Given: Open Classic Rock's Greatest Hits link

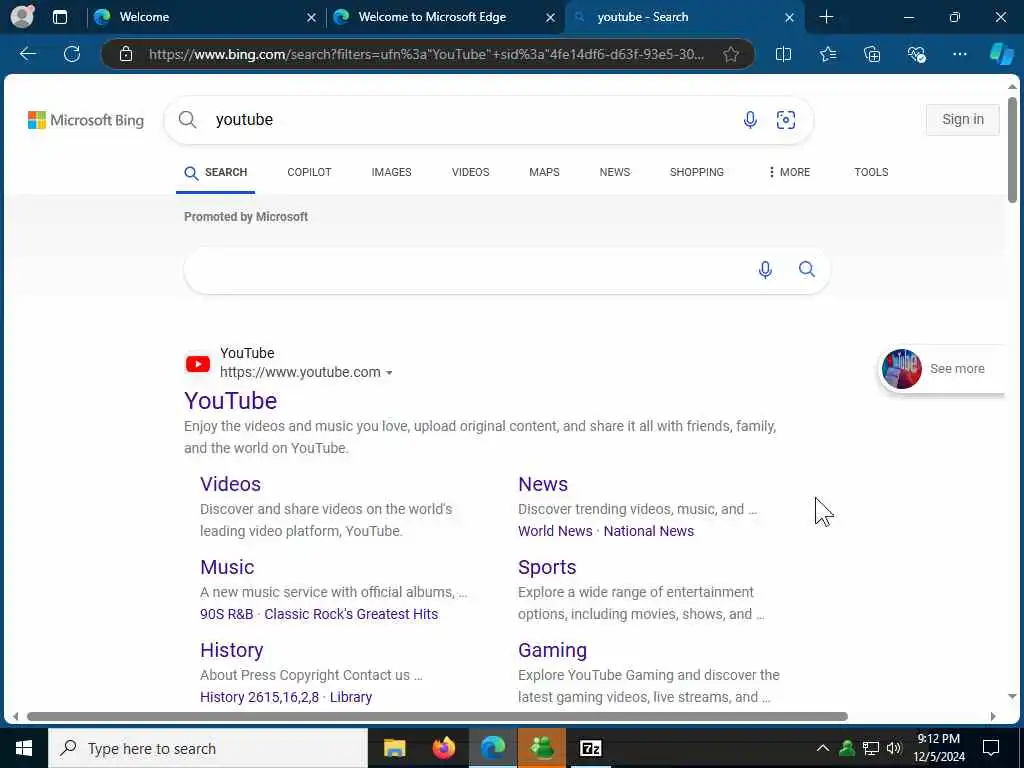Looking at the screenshot, I should 351,614.
